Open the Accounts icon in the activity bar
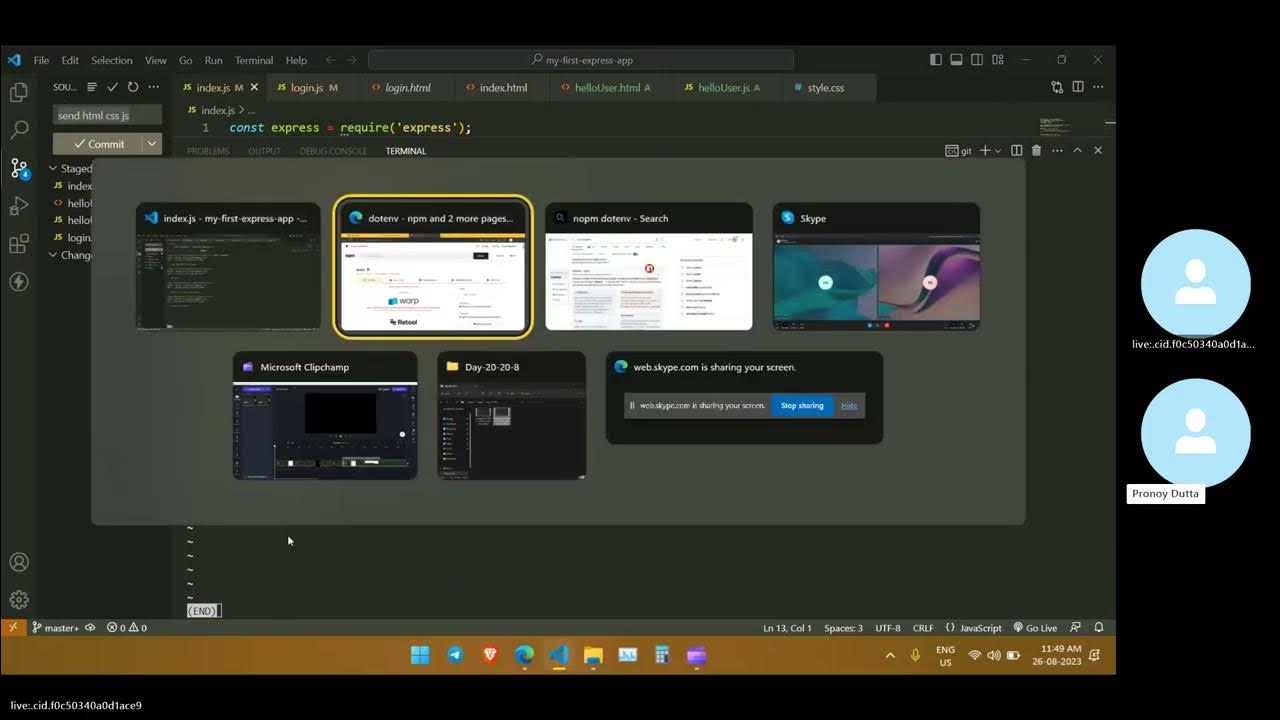This screenshot has height=720, width=1280. click(19, 562)
